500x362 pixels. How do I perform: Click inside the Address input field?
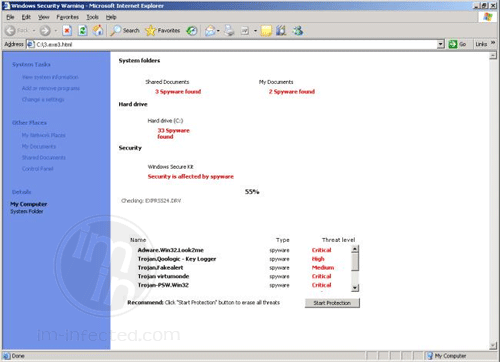pyautogui.click(x=236, y=44)
